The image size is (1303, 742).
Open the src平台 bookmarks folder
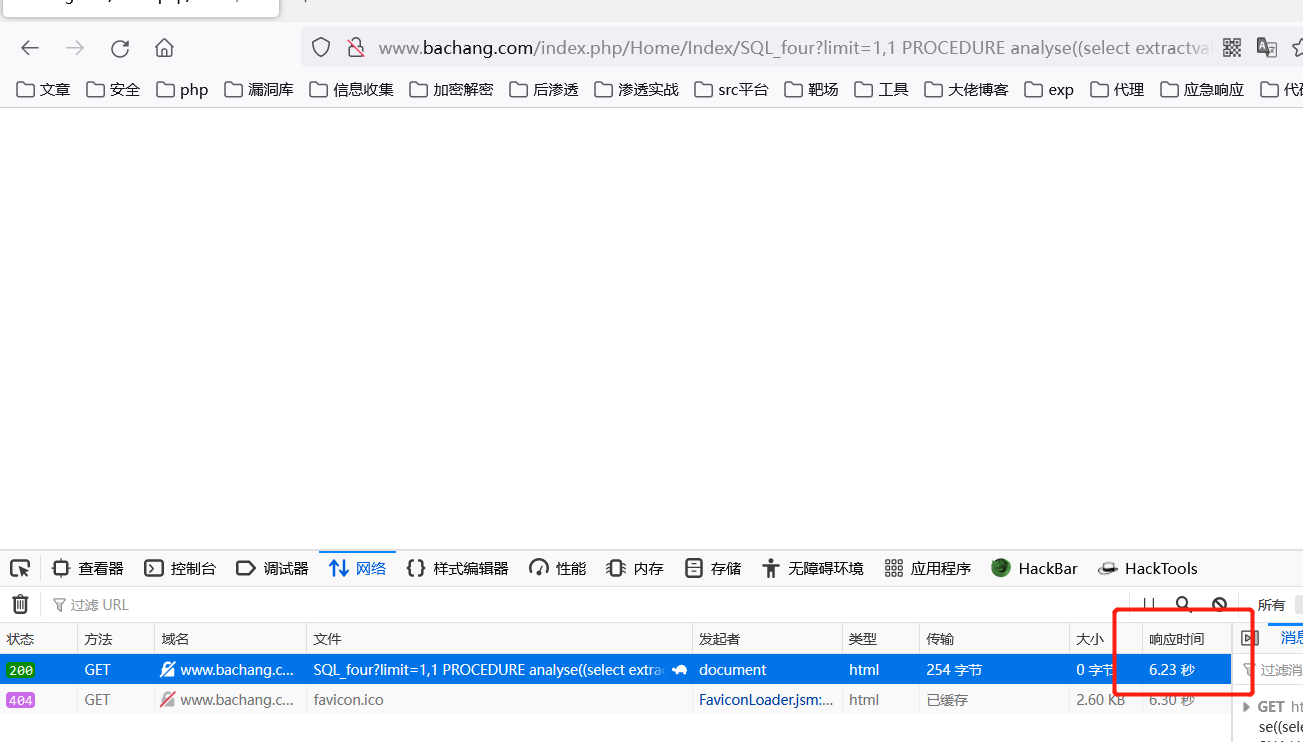732,90
